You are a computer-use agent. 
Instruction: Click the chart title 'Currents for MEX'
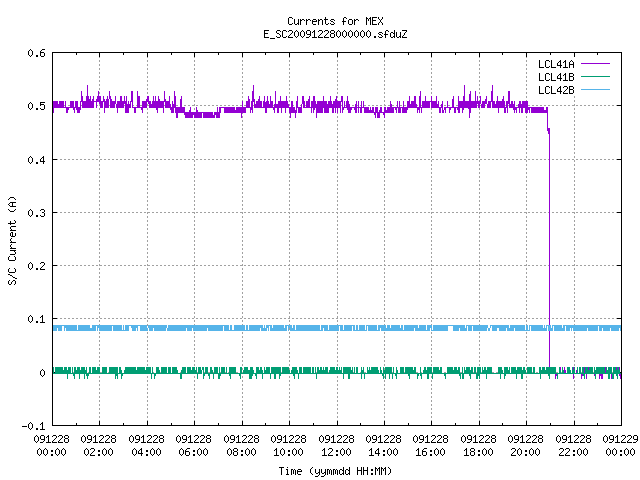pyautogui.click(x=335, y=21)
